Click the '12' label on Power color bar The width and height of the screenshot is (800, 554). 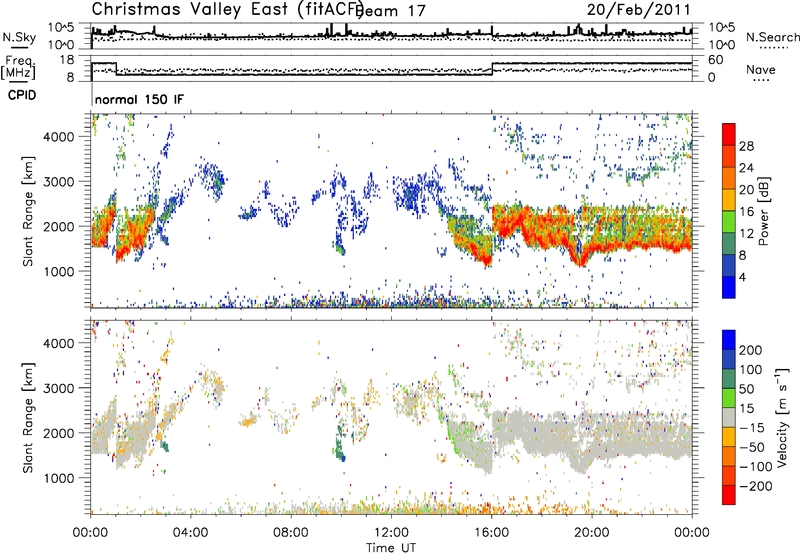[x=746, y=234]
